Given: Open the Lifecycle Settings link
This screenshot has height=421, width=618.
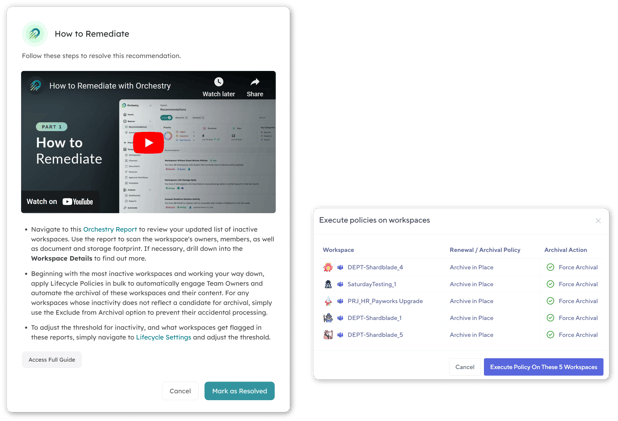Looking at the screenshot, I should pyautogui.click(x=164, y=339).
